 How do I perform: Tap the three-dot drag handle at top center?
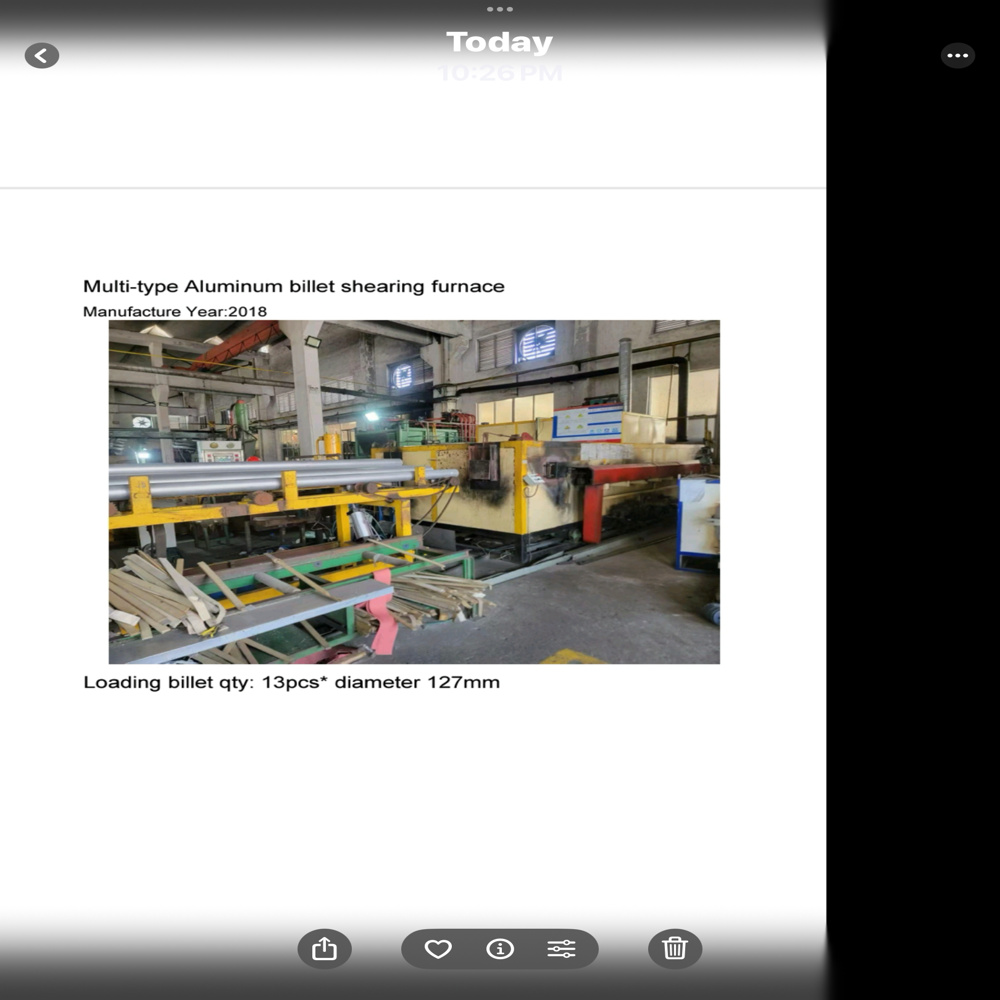[x=500, y=10]
